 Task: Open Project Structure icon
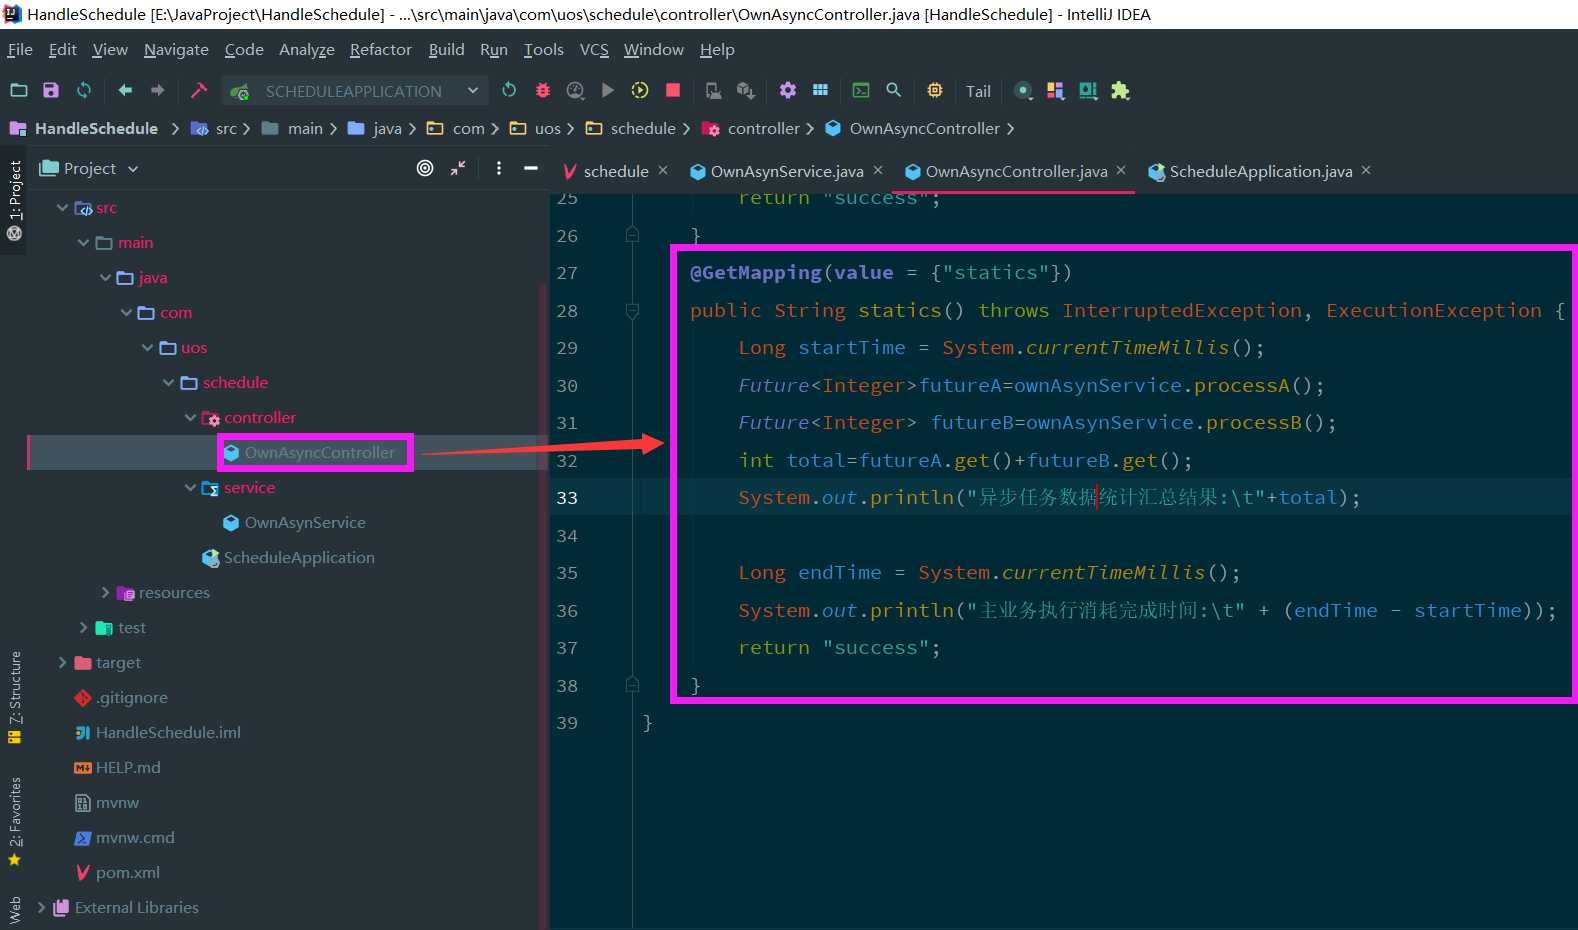(x=820, y=90)
